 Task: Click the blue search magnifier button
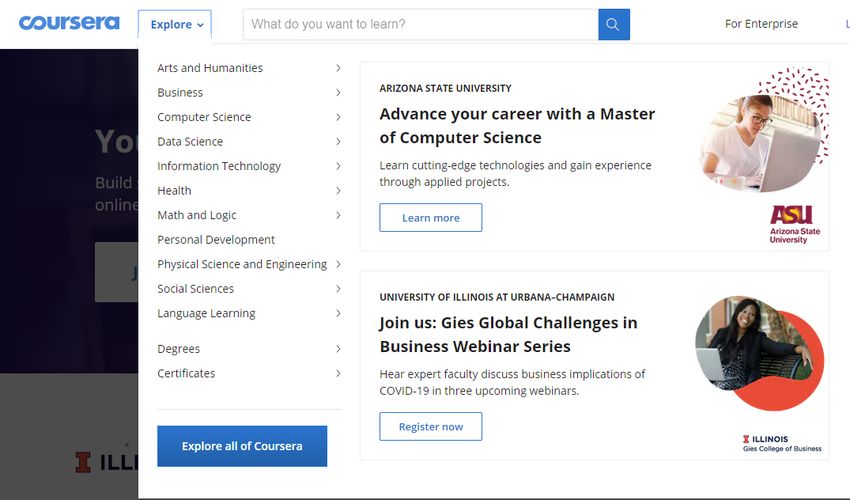click(614, 24)
